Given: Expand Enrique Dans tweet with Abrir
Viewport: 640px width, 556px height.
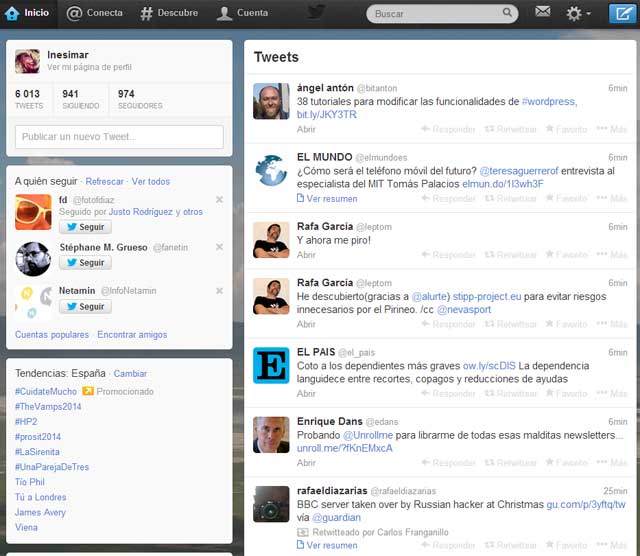Looking at the screenshot, I should click(x=306, y=463).
